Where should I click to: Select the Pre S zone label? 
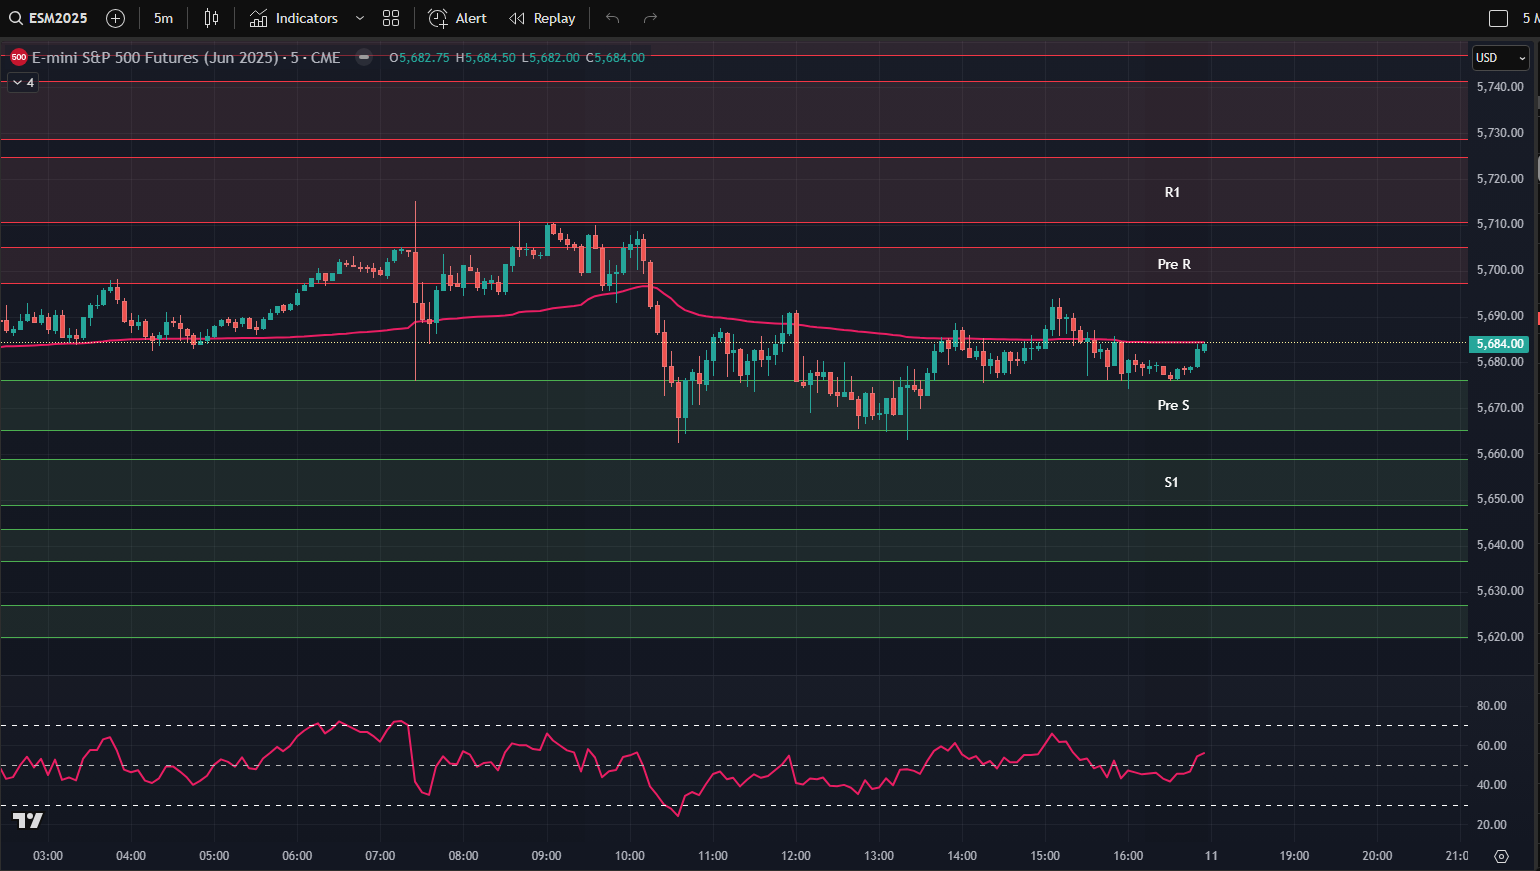point(1173,405)
